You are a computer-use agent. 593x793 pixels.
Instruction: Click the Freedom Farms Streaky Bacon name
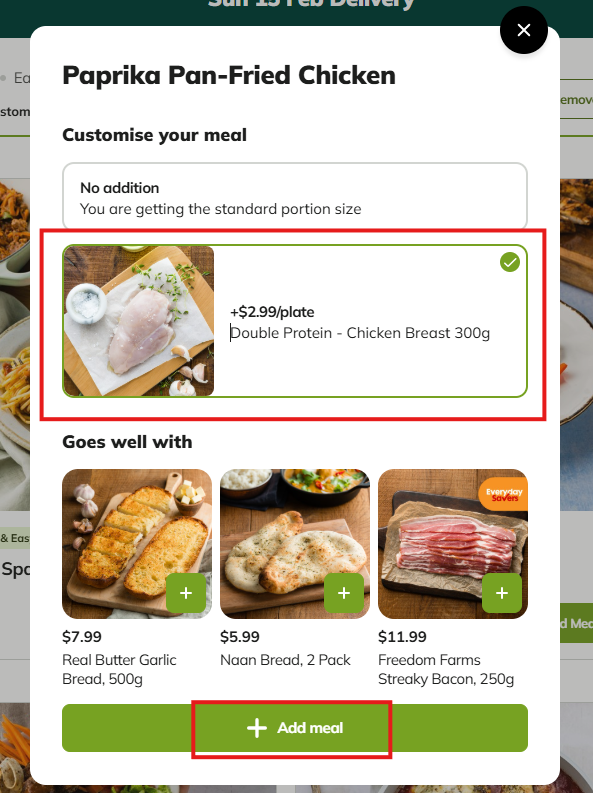coord(446,669)
